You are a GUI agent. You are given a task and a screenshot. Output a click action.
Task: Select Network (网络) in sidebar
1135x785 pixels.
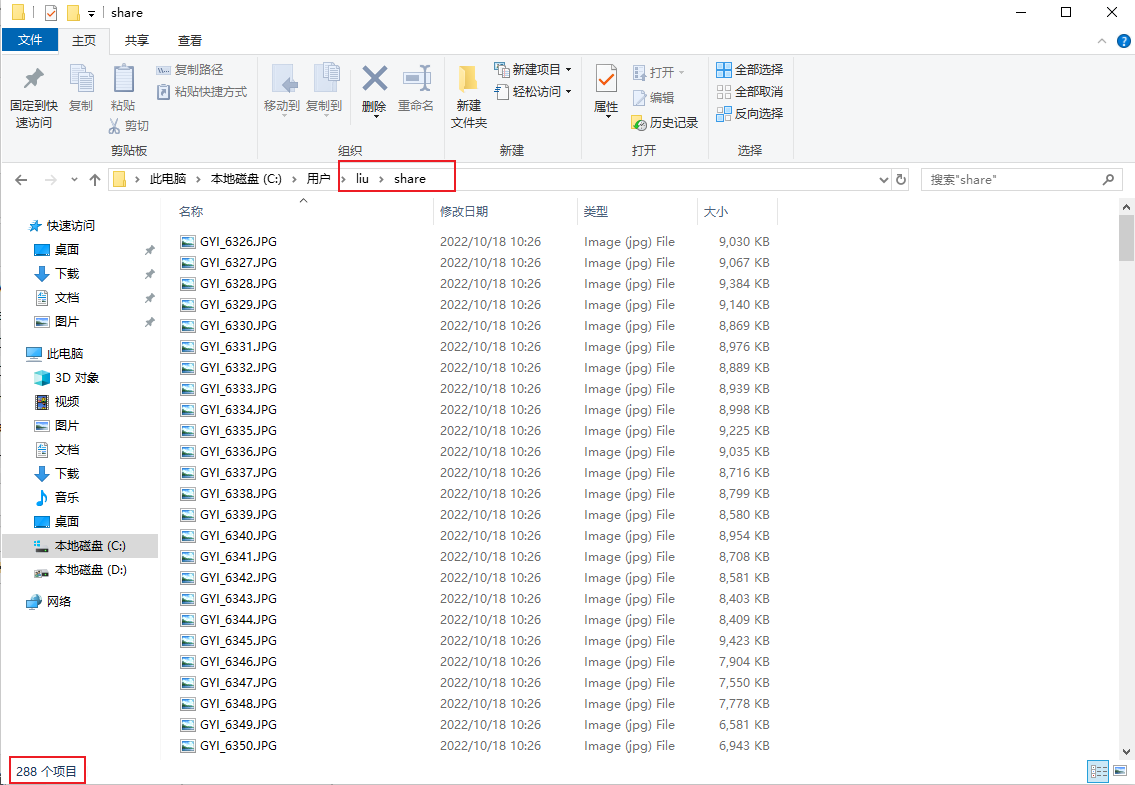[59, 601]
